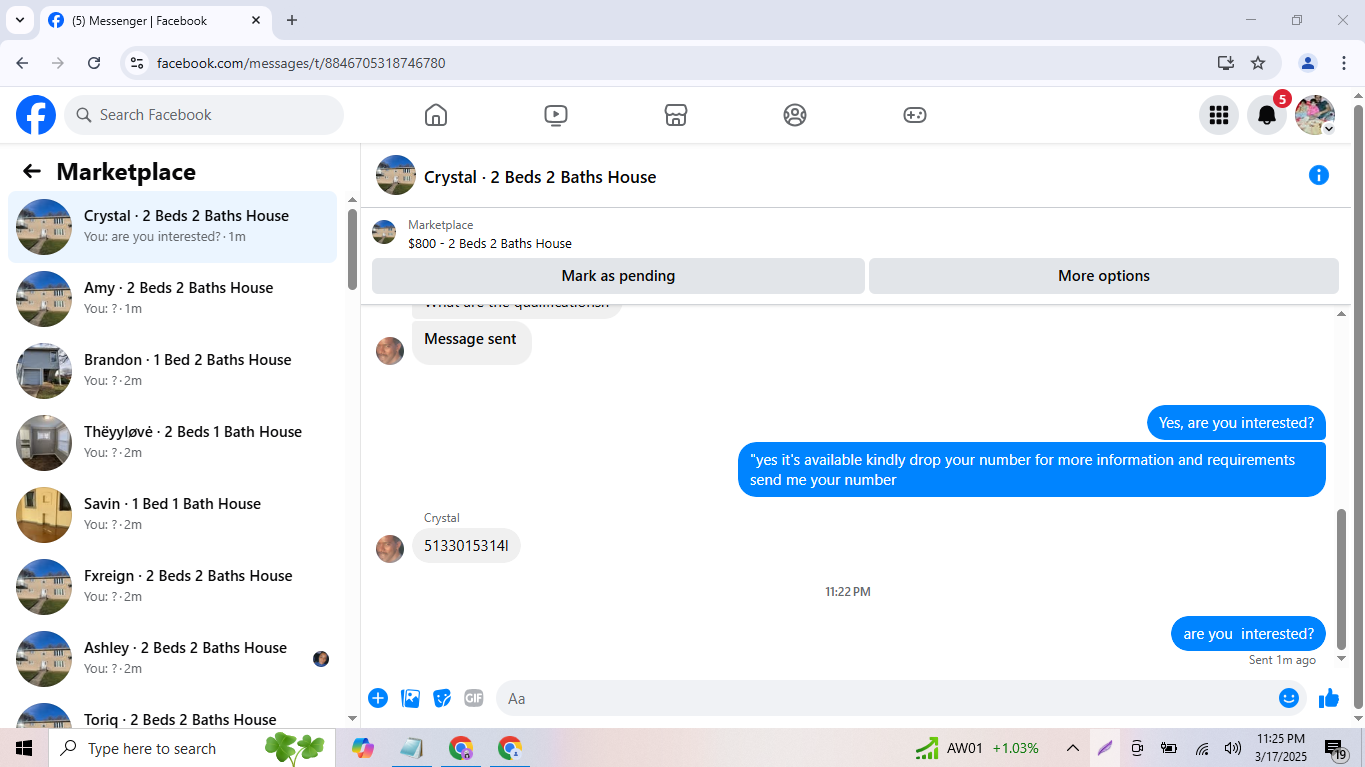Viewport: 1365px width, 767px height.
Task: Click the 'Yes, are you interested?' bubble
Action: (1236, 423)
